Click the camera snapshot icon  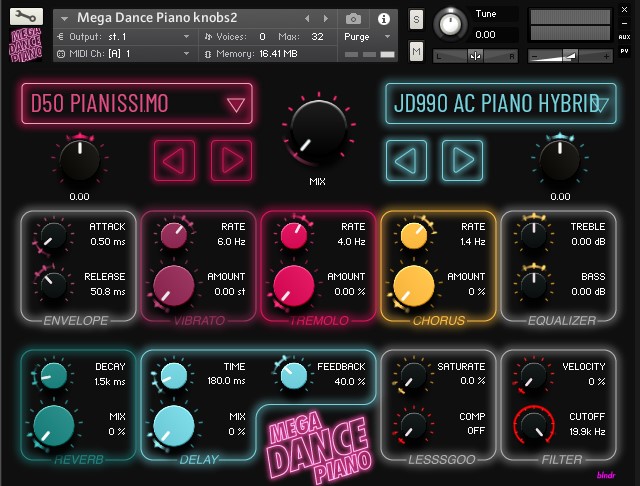[353, 19]
